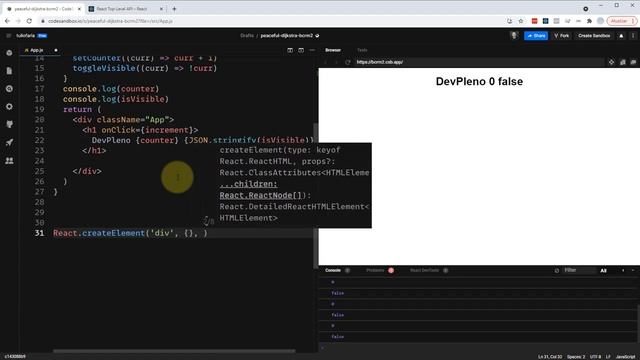Click the blue Share button
This screenshot has width=640, height=360.
[536, 36]
